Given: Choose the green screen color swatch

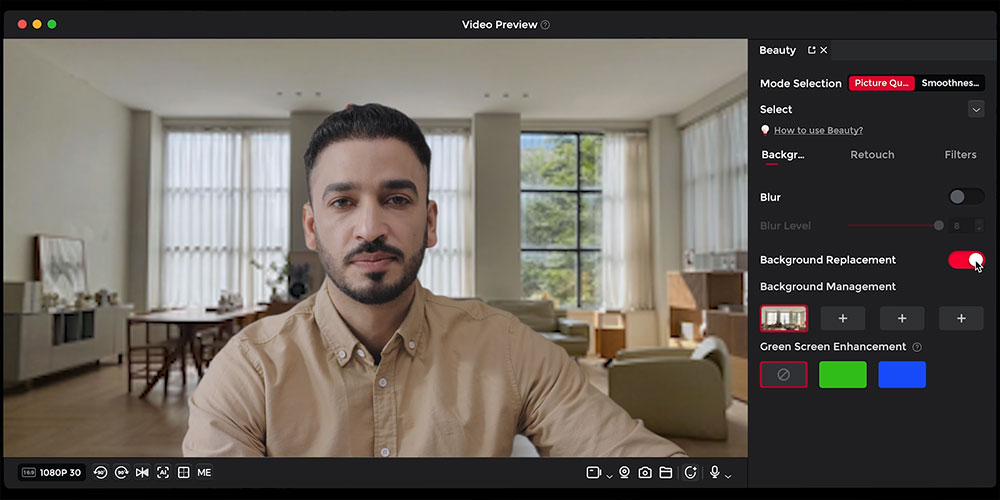Looking at the screenshot, I should click(x=842, y=374).
